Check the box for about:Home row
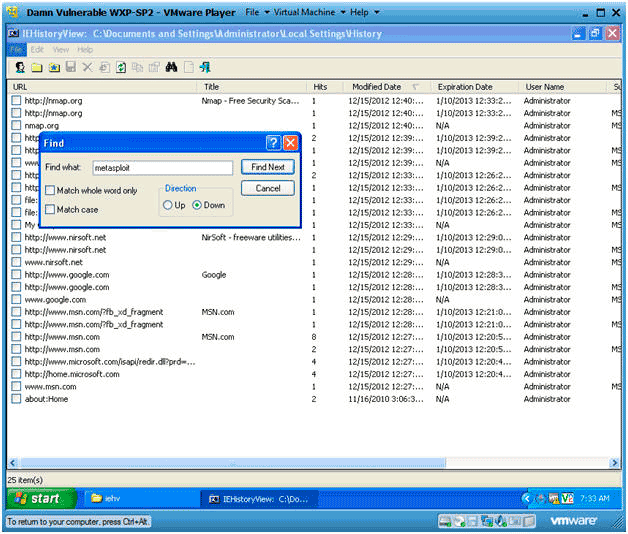The height and width of the screenshot is (534, 628). tap(16, 399)
